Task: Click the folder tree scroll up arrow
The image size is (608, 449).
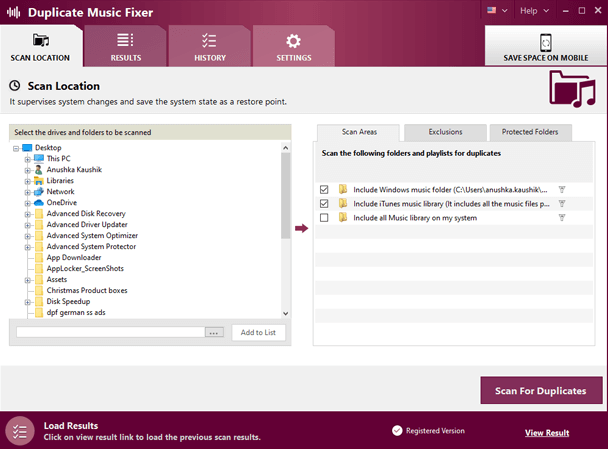Action: (285, 148)
